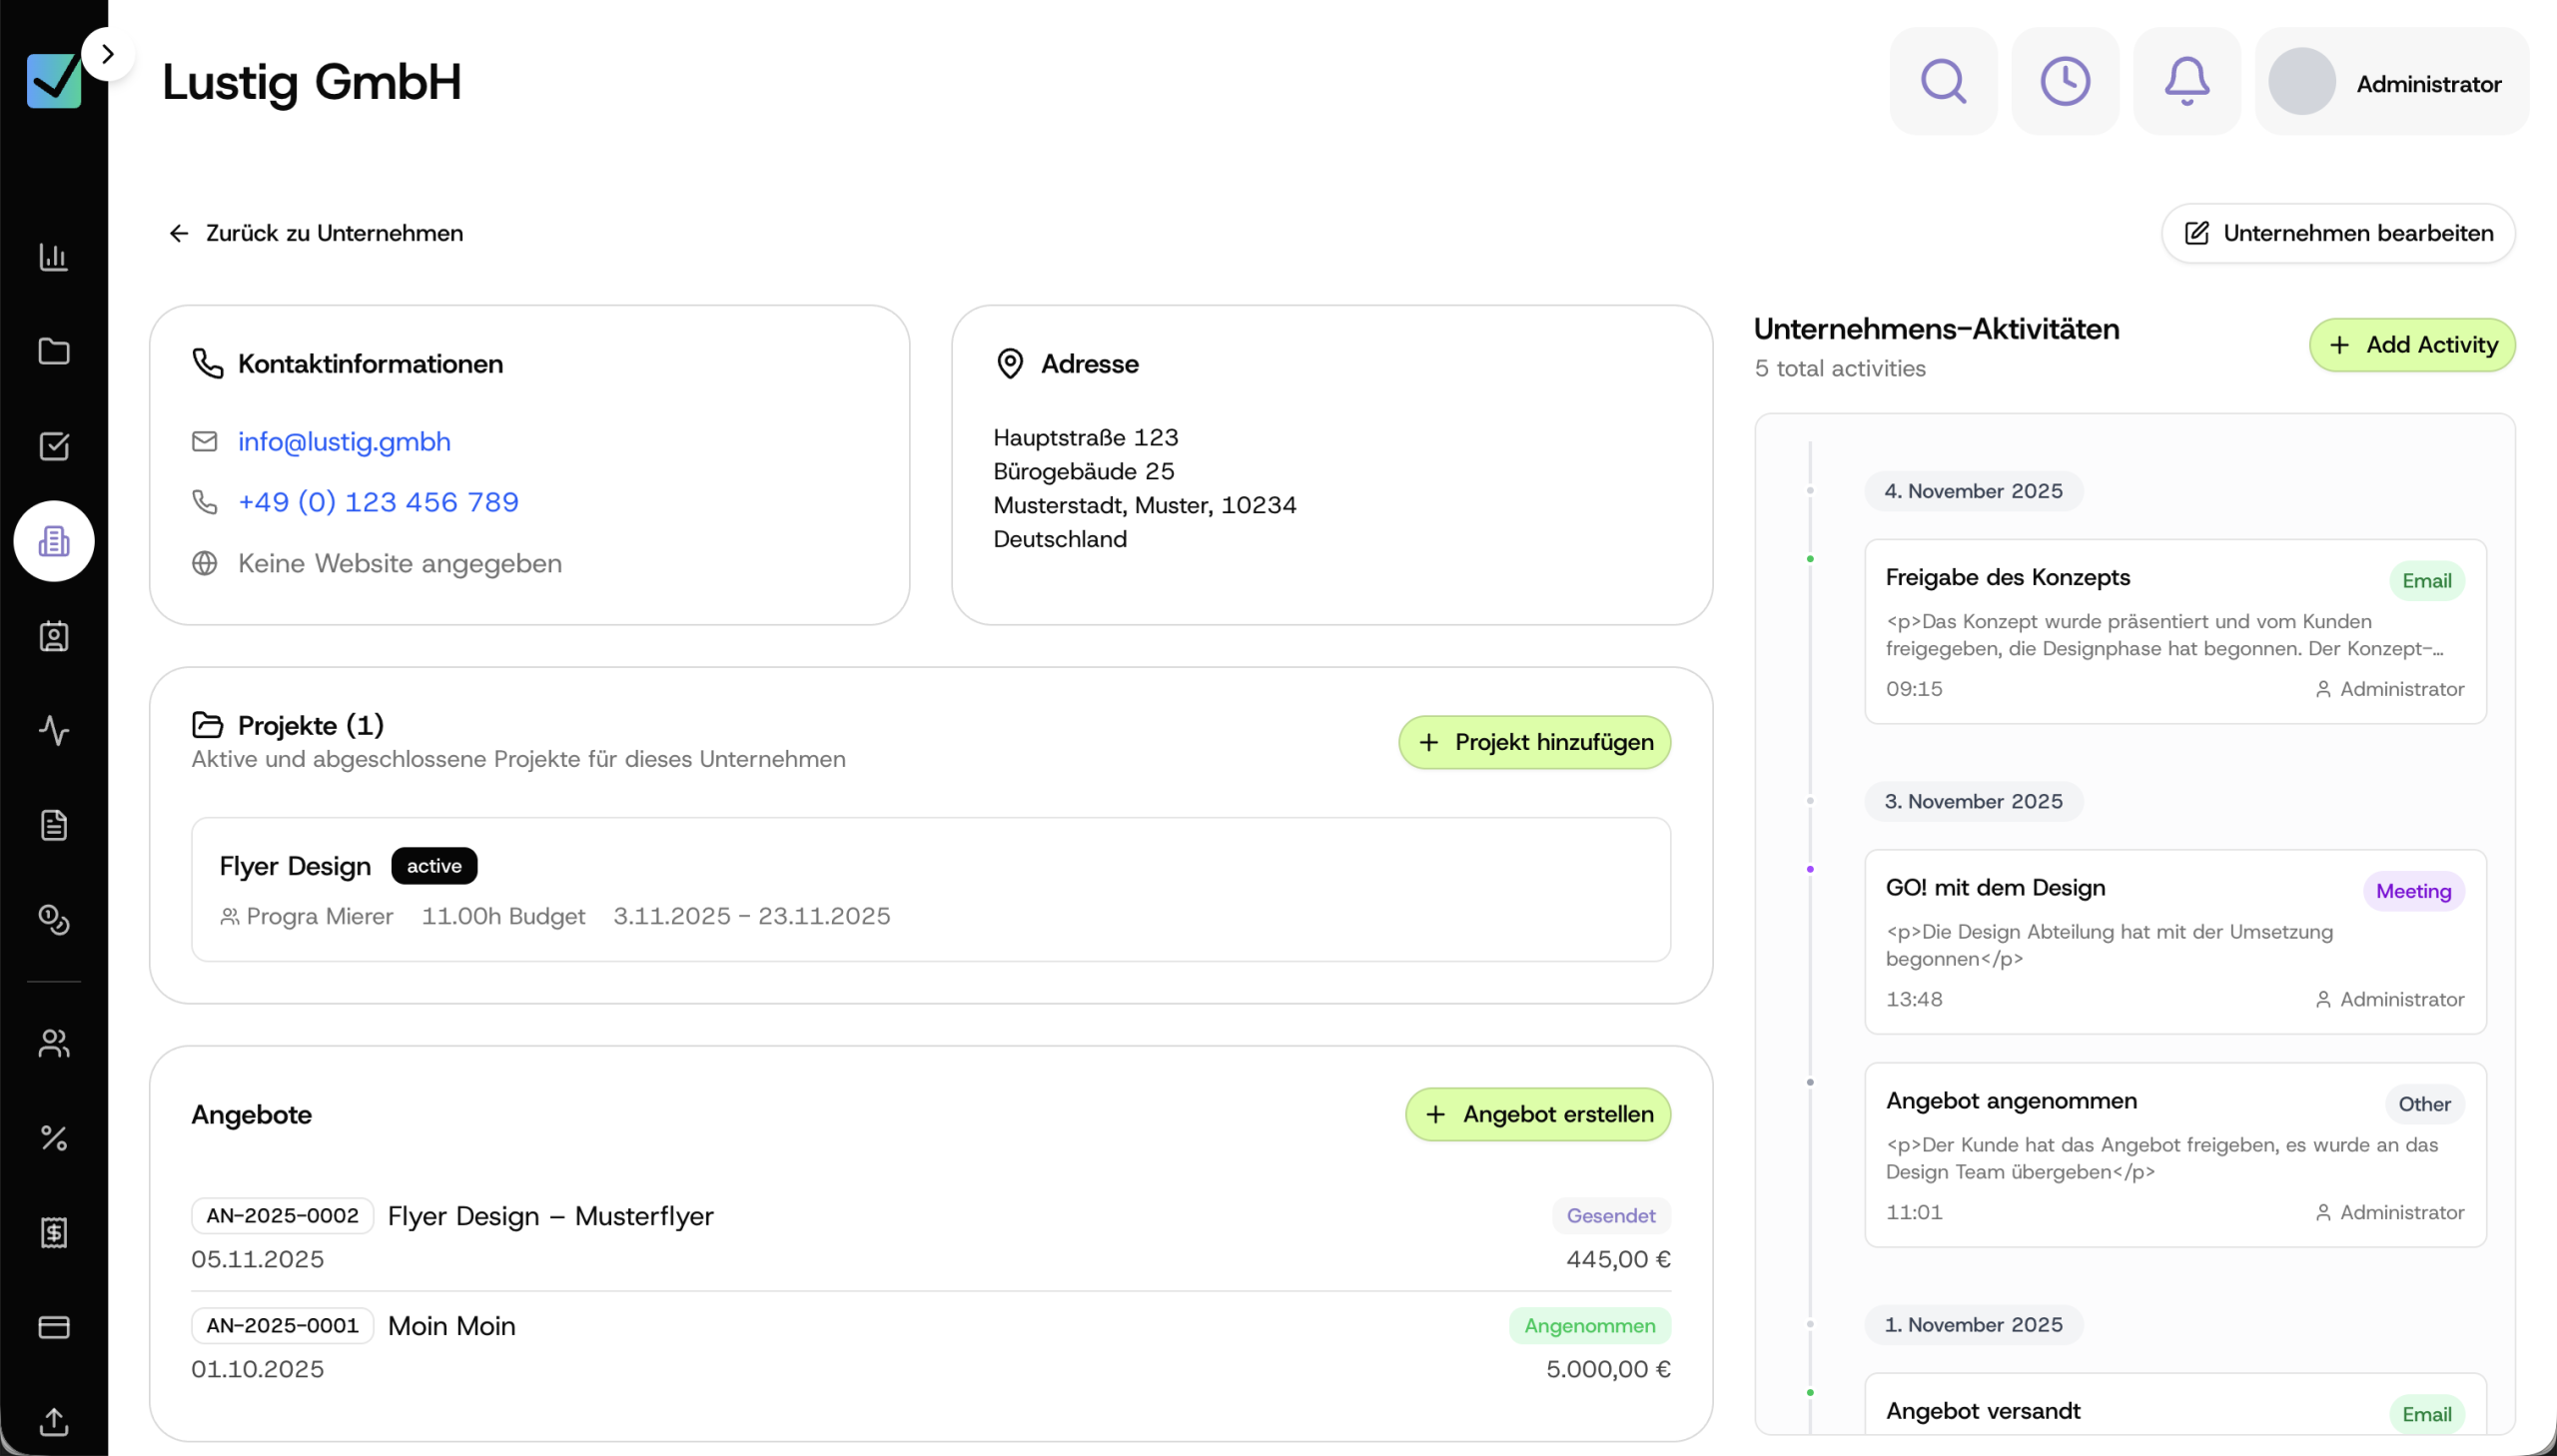Screen dimensions: 2557x1456
Task: Open notifications bell icon
Action: (2186, 82)
